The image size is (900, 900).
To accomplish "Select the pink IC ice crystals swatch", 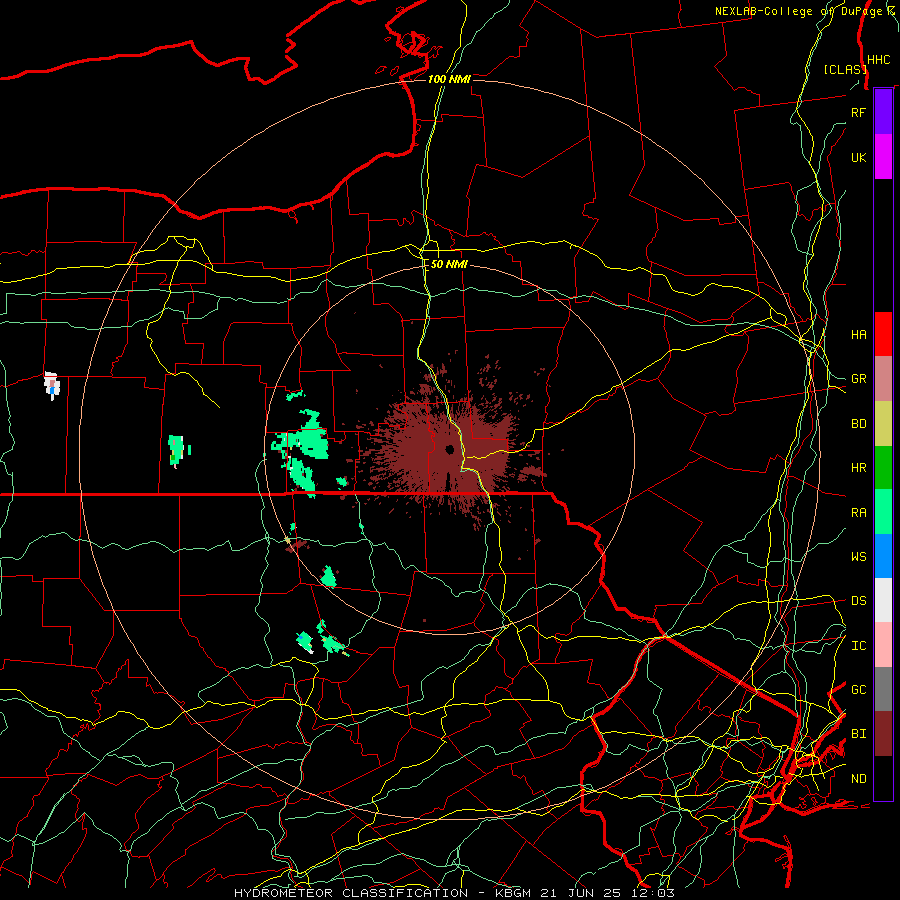I will pyautogui.click(x=883, y=645).
